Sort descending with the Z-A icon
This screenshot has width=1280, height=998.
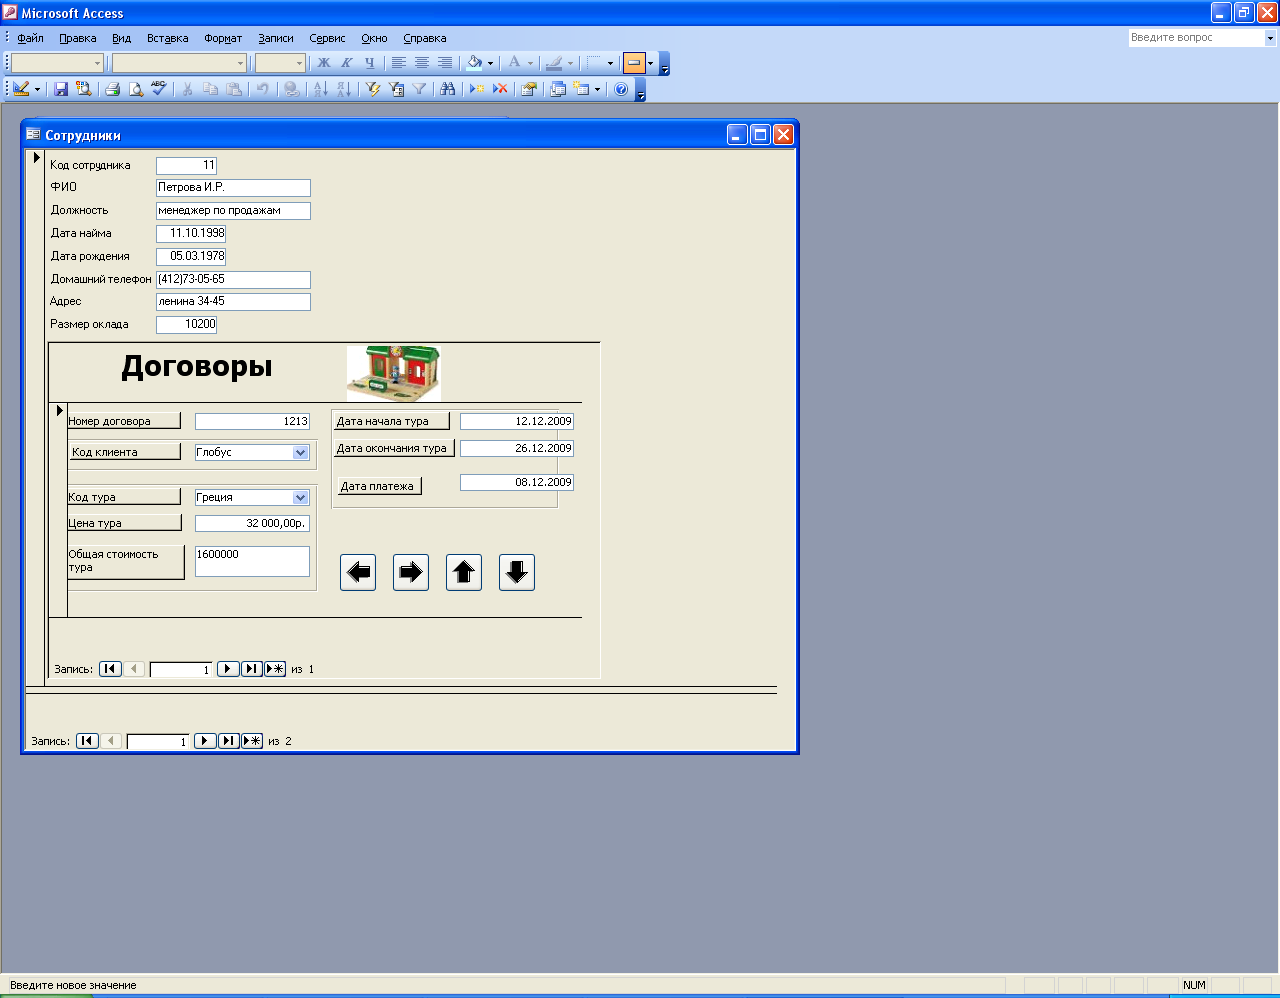(x=343, y=89)
